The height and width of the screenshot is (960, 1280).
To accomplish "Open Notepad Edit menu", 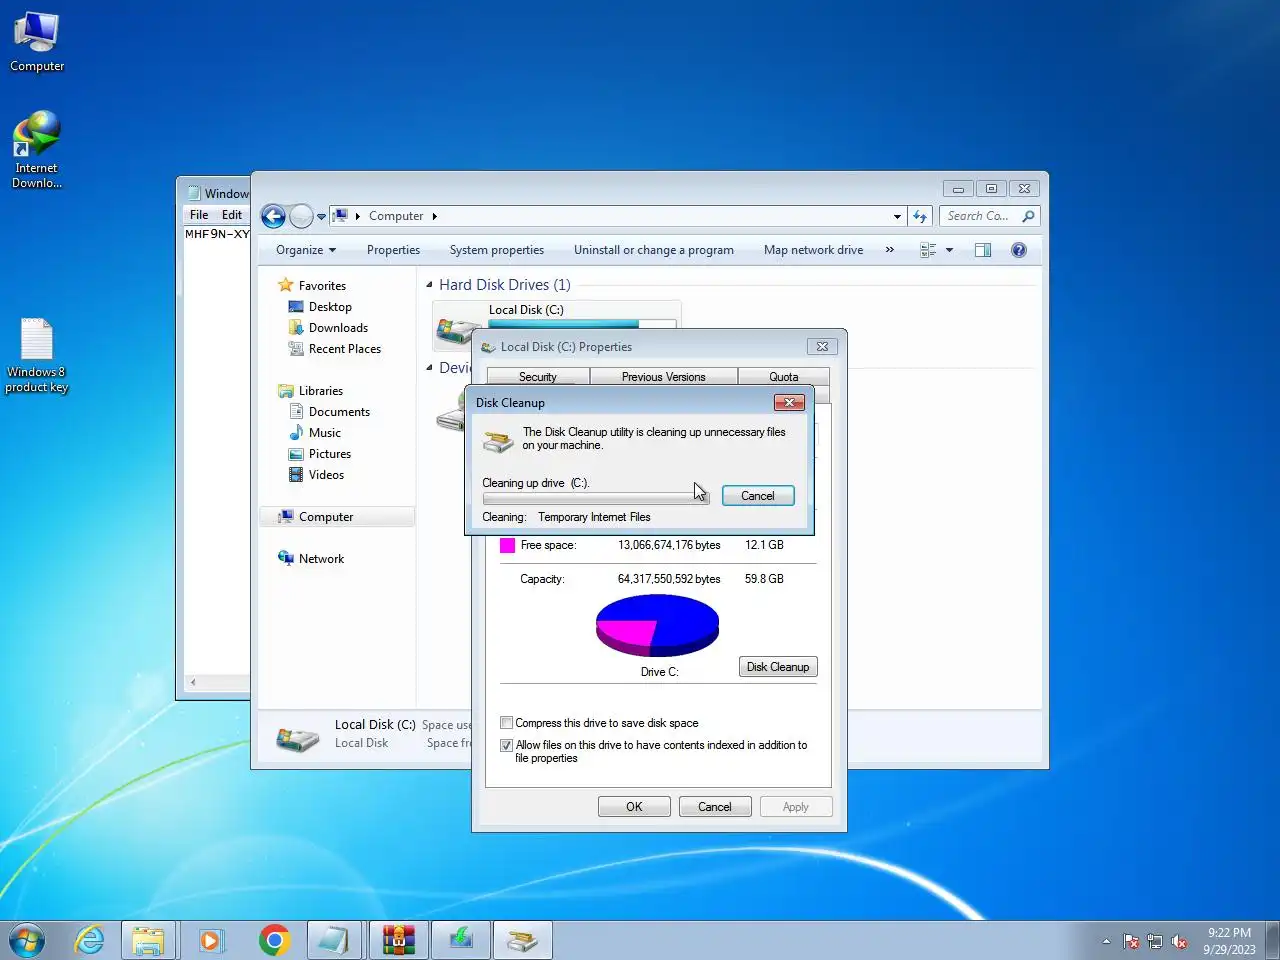I will (x=232, y=214).
